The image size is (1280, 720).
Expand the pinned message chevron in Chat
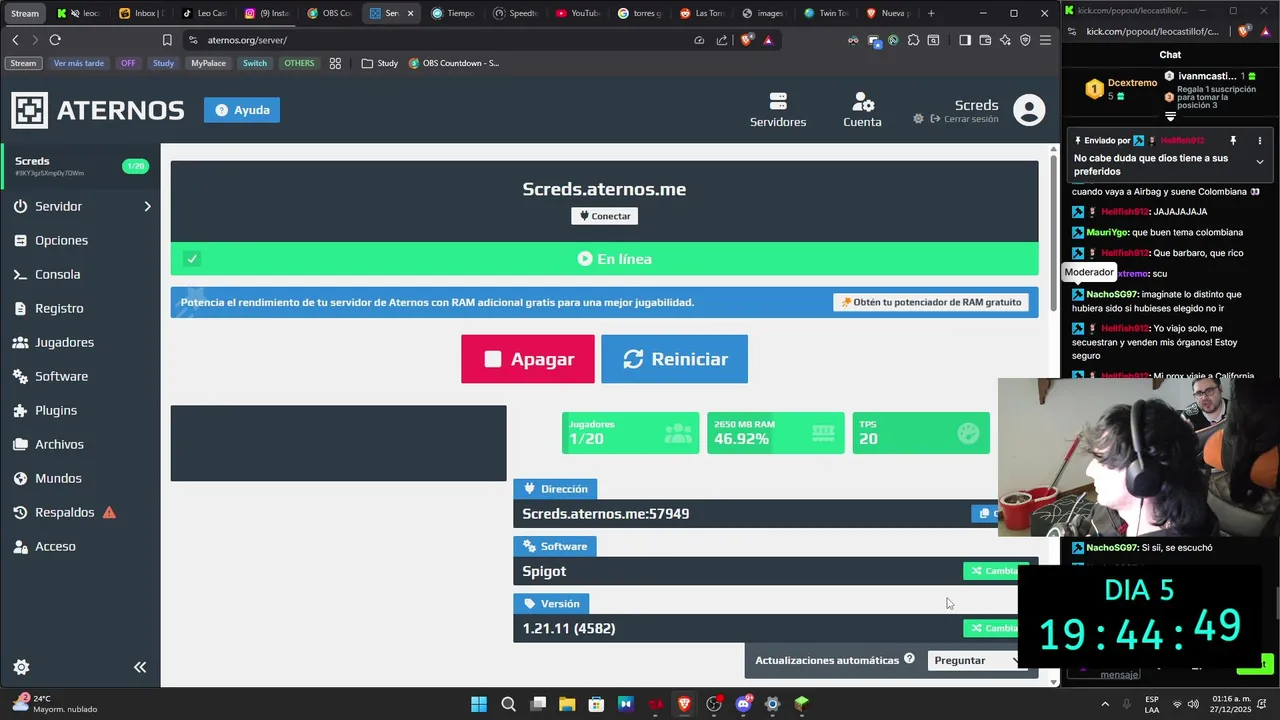pyautogui.click(x=1260, y=162)
